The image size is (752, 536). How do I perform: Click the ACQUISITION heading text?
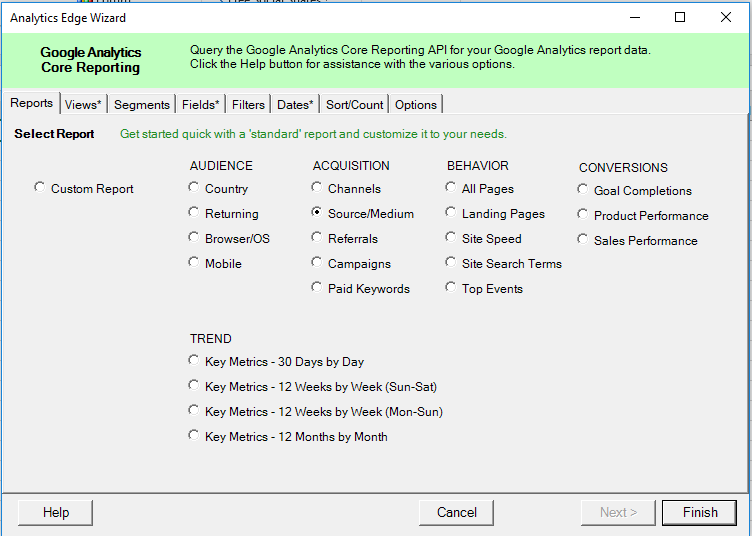351,166
